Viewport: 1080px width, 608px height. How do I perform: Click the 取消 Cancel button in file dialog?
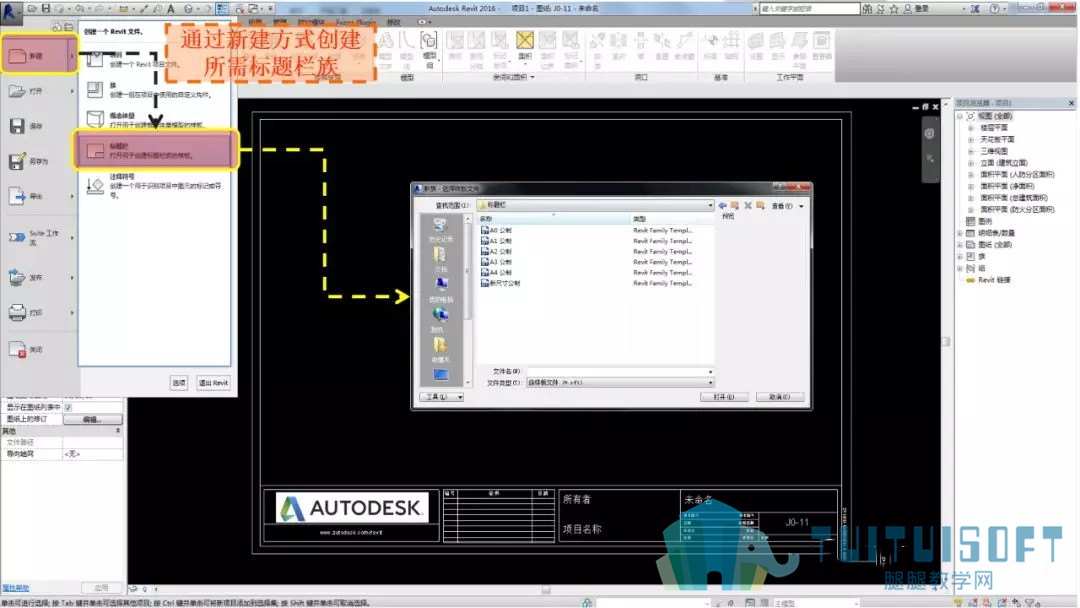coord(780,397)
